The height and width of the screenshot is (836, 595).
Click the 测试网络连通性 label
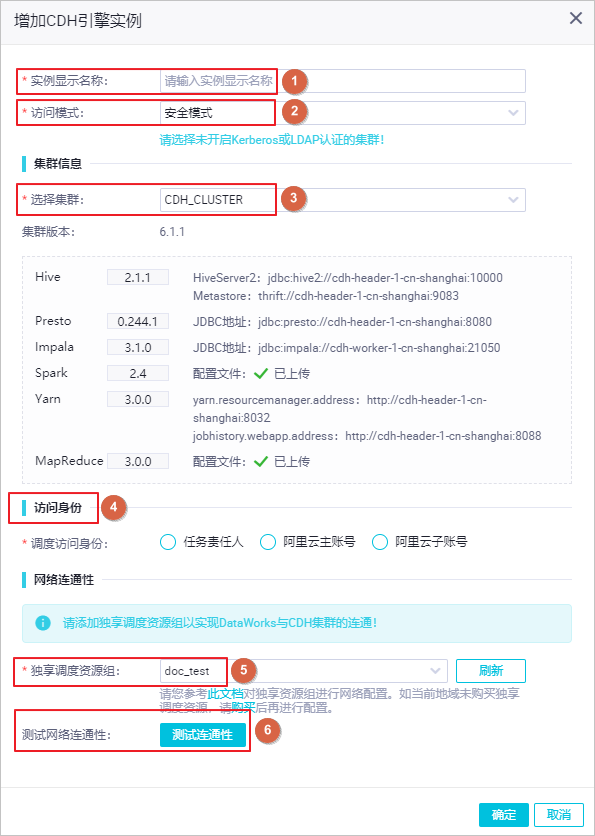point(66,735)
